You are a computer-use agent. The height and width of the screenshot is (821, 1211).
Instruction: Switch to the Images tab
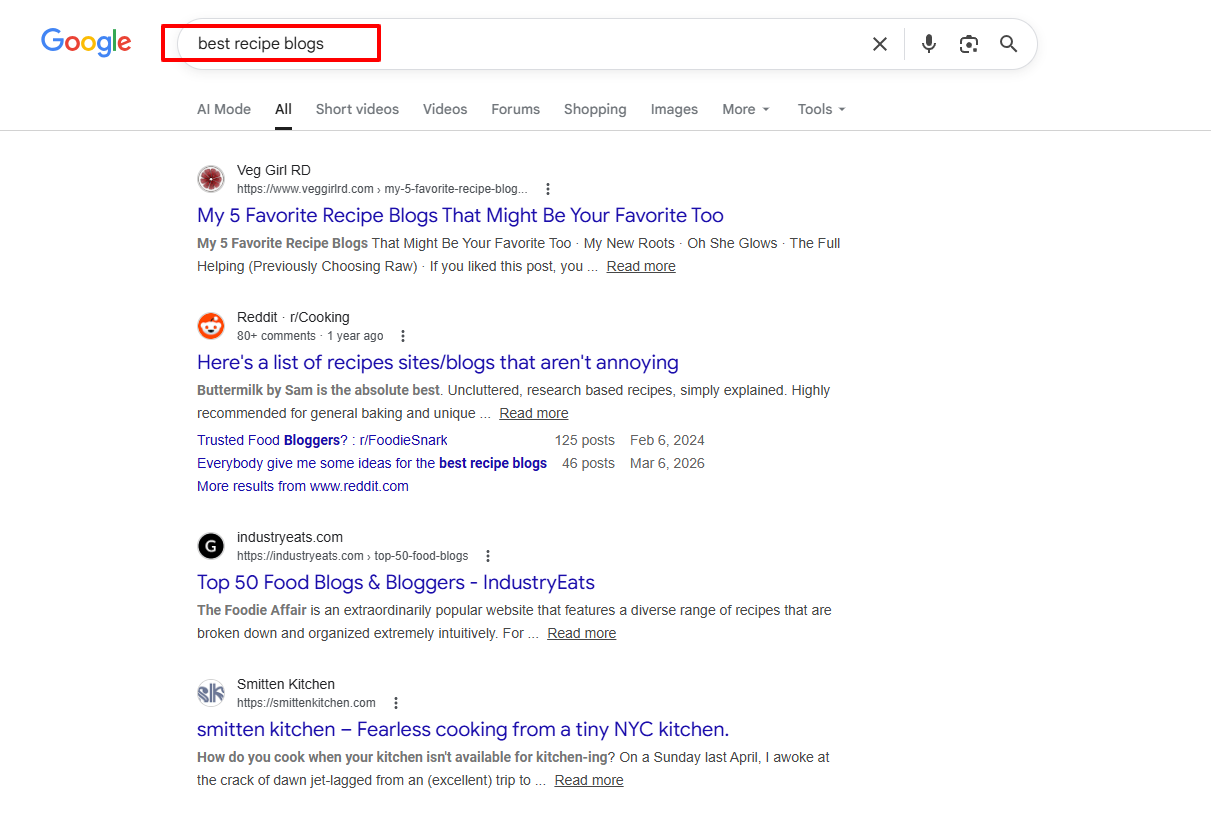point(674,109)
